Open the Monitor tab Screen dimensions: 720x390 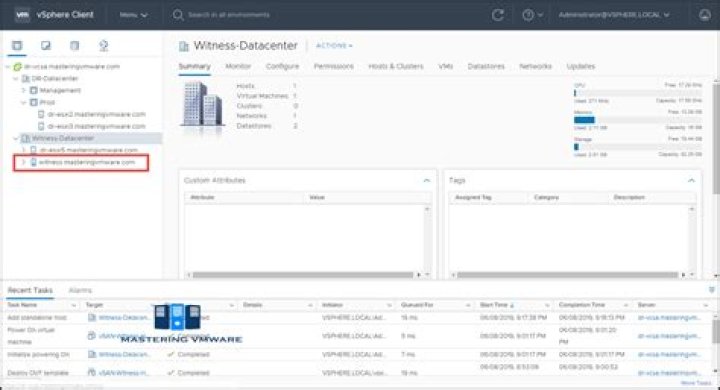[238, 66]
